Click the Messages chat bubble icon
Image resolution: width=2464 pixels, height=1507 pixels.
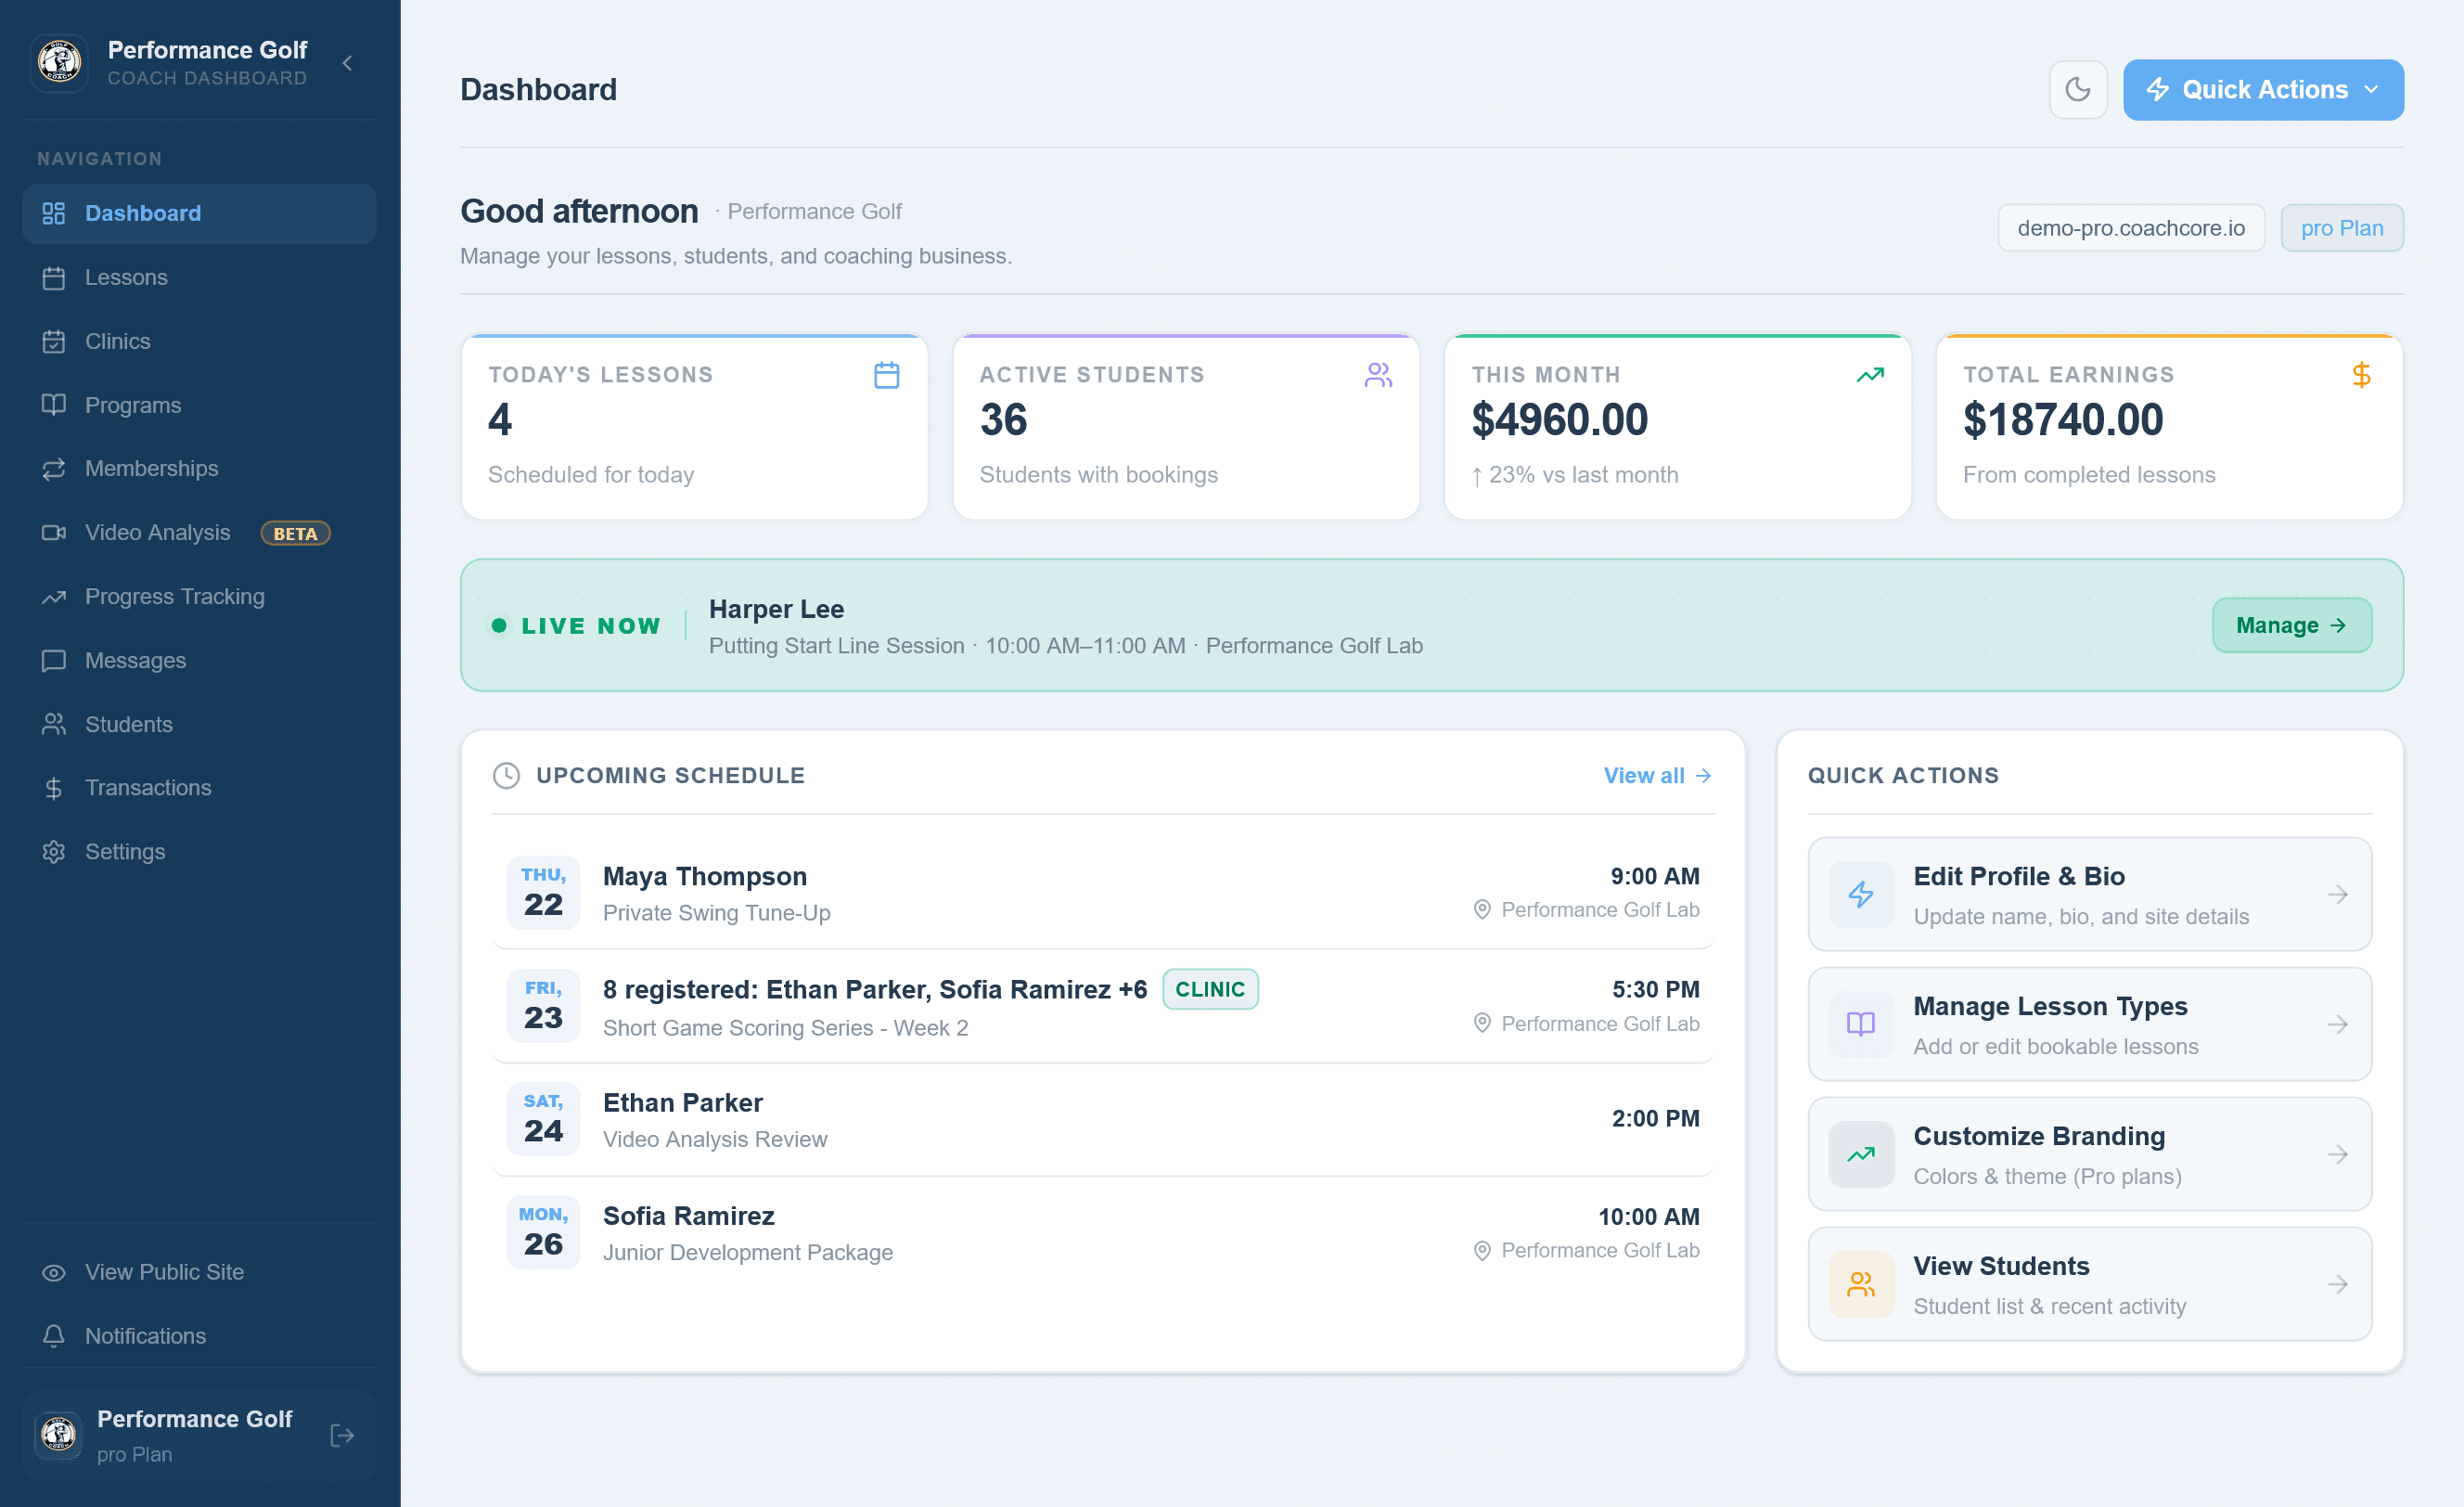[x=54, y=660]
